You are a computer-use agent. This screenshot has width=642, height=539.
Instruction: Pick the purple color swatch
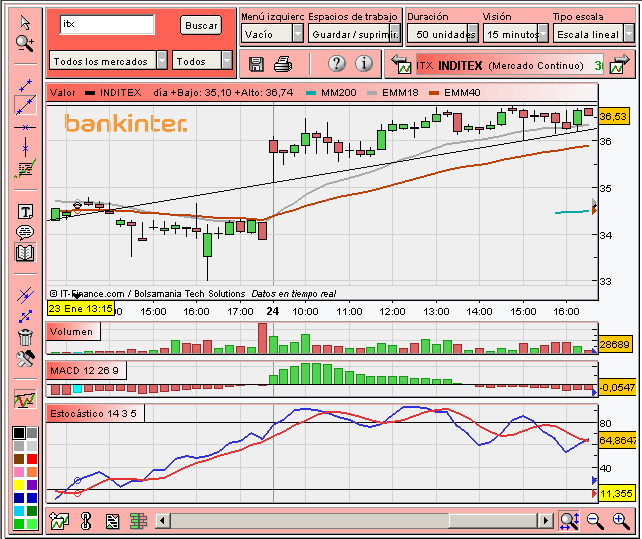pos(32,485)
